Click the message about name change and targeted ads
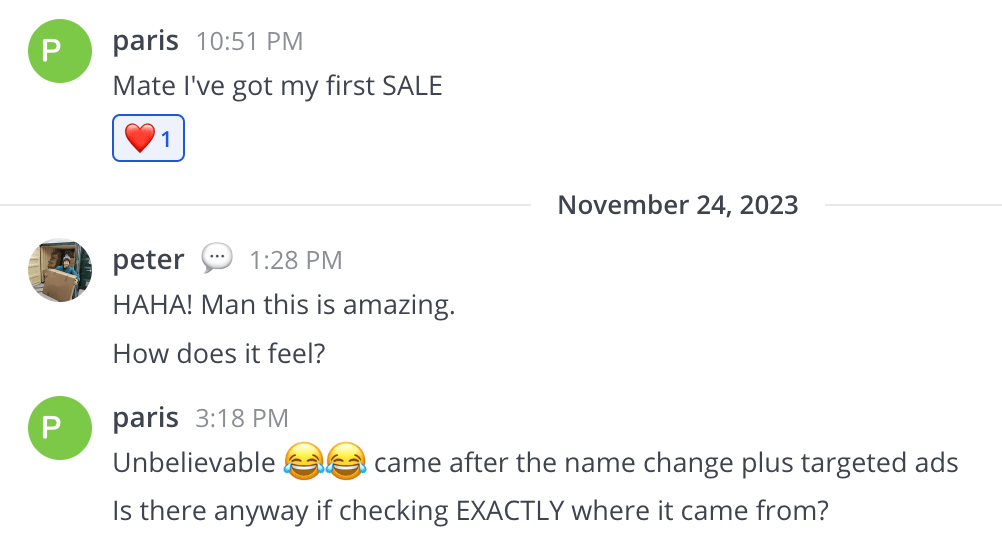This screenshot has width=1002, height=552. coord(666,463)
